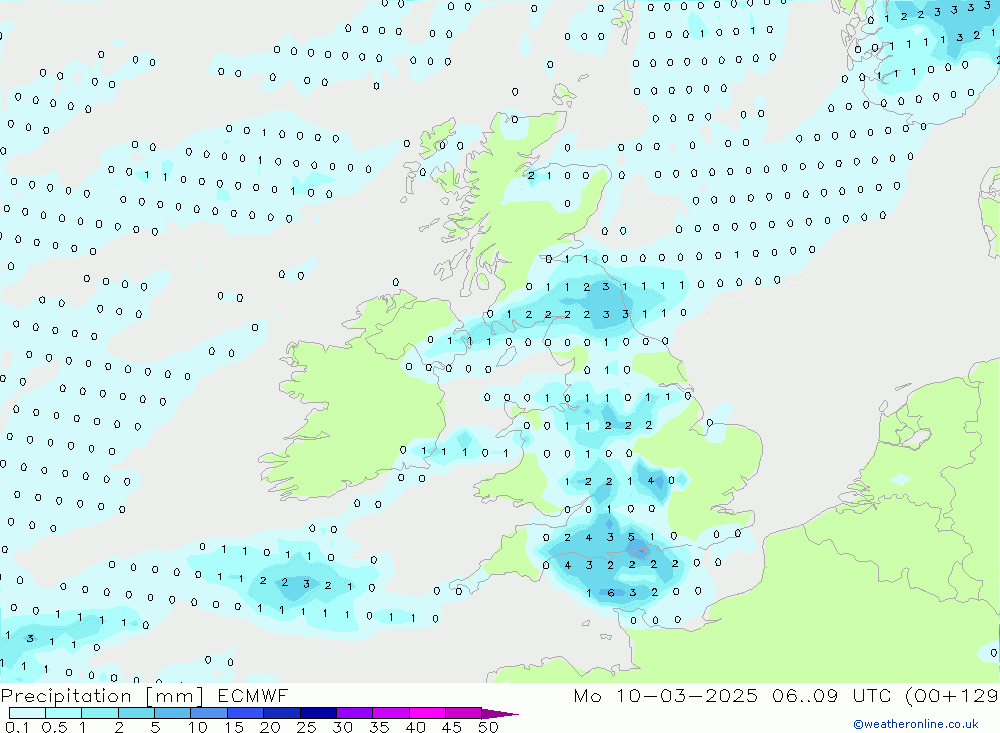Open the weatheronline.co.uk copyright link
The width and height of the screenshot is (1000, 733).
coord(916,724)
